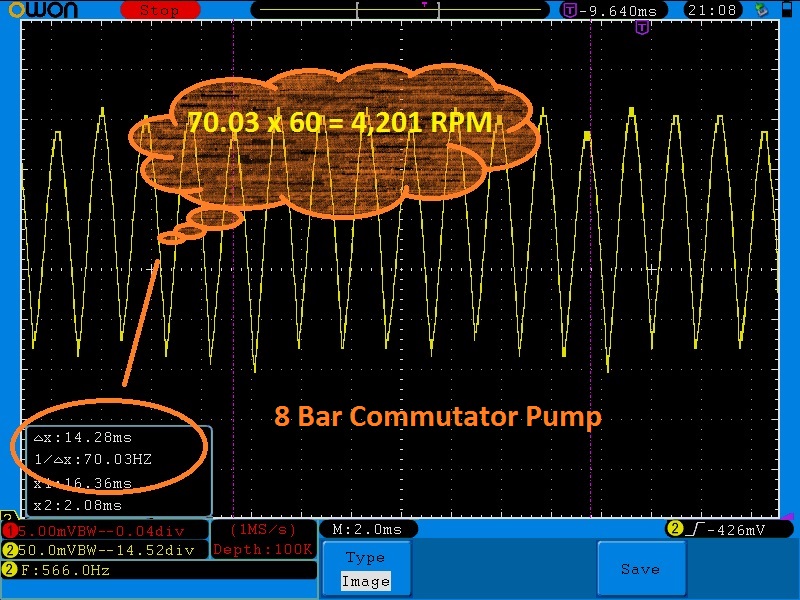Click the red Stop status indicator
Screen dimensions: 800x600
point(159,10)
